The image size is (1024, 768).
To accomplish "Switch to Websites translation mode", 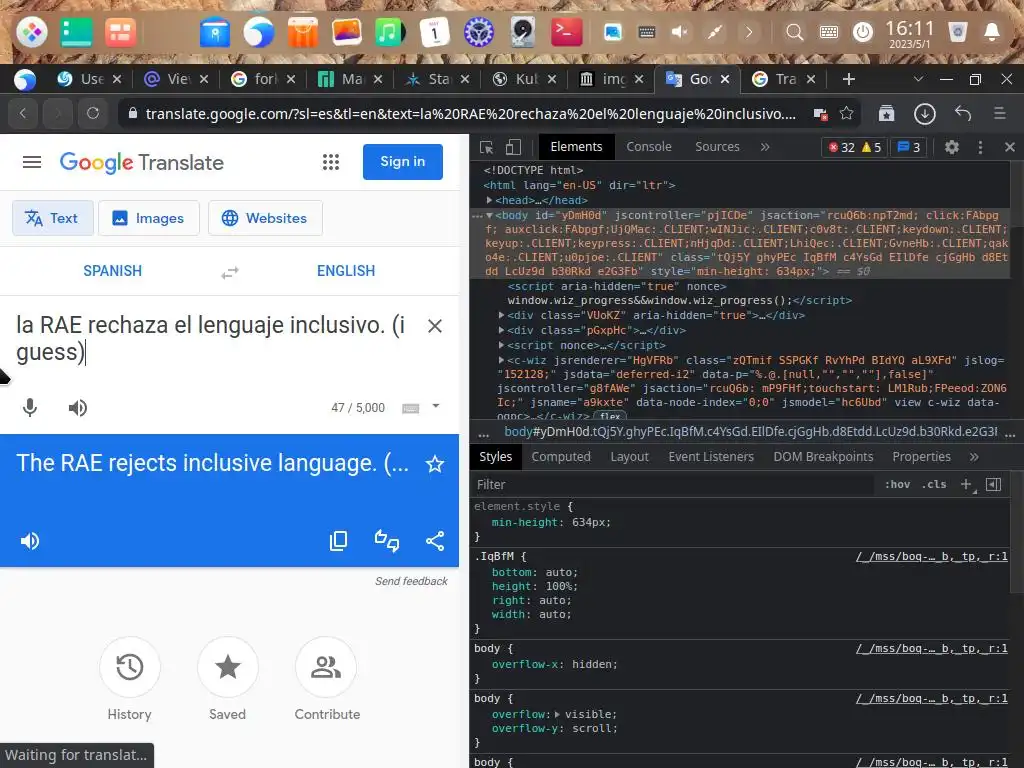I will tap(265, 218).
